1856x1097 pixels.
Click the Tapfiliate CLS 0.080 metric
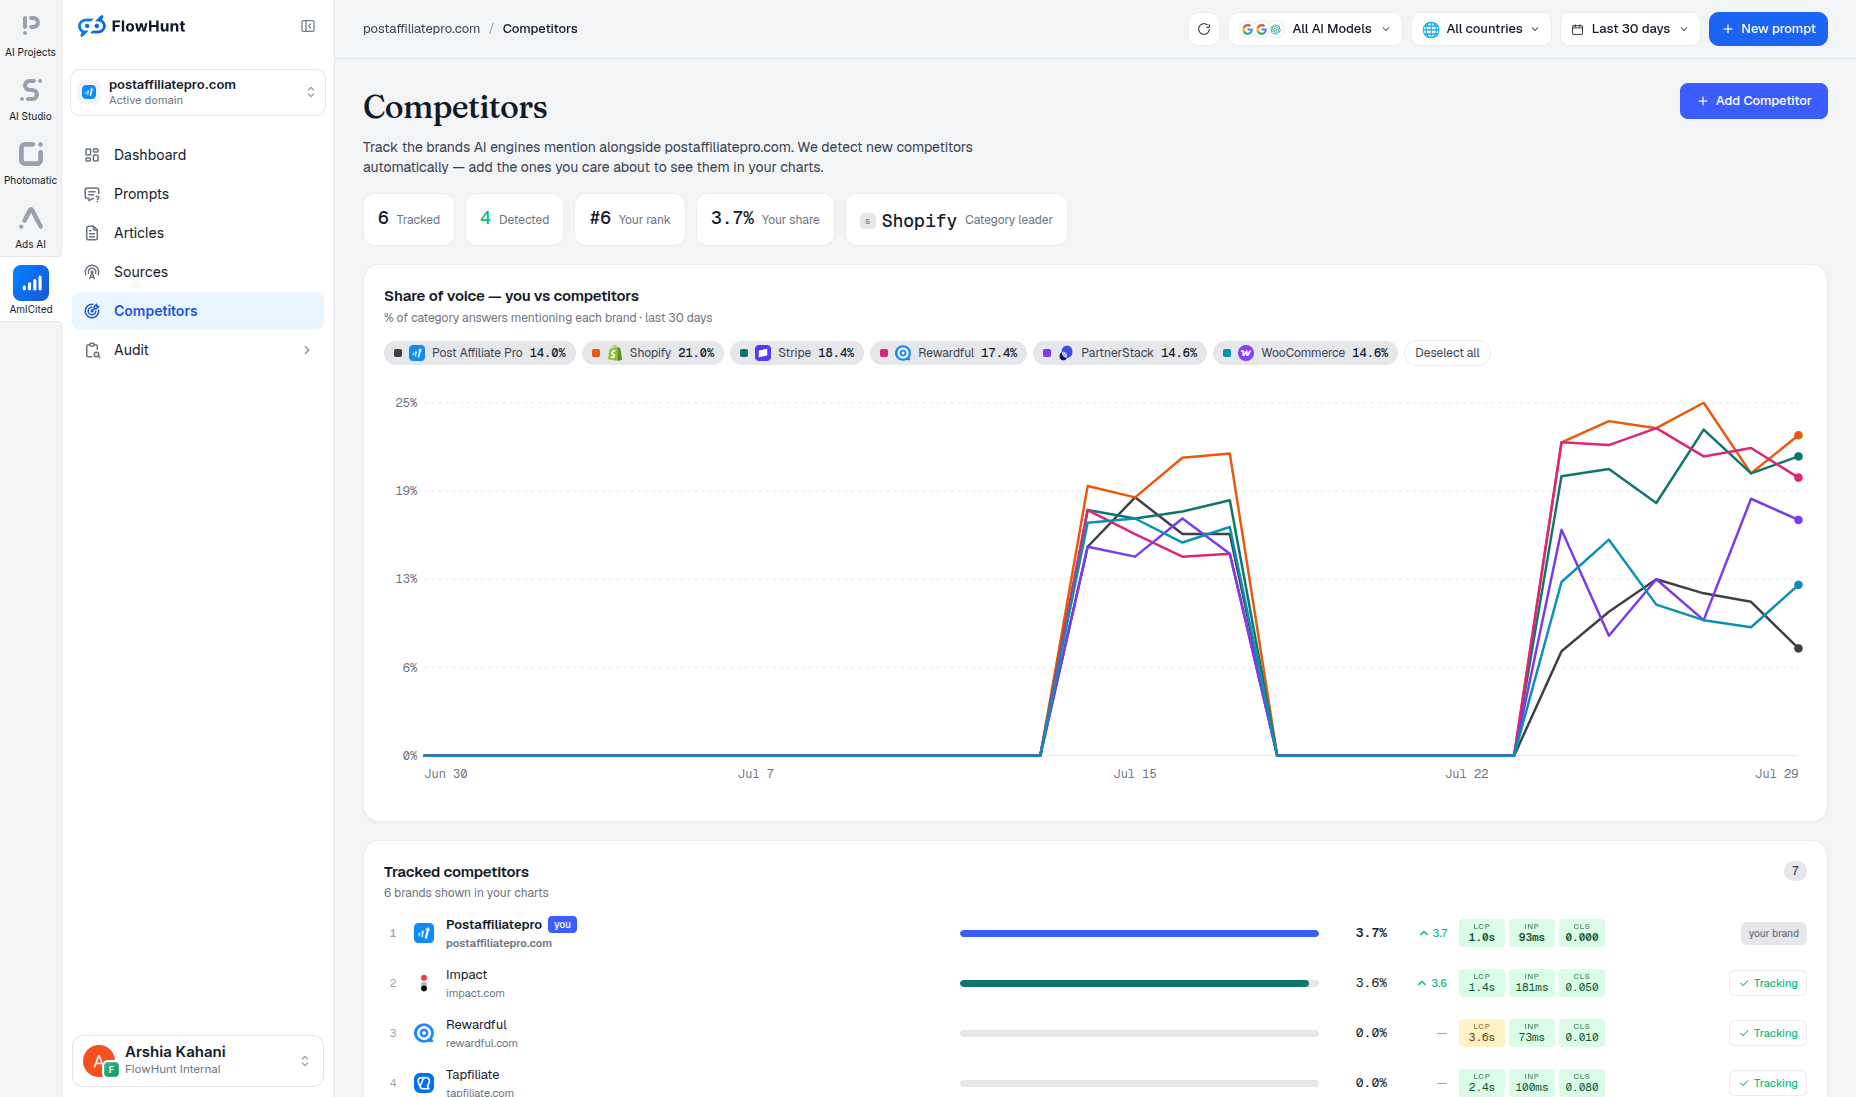1582,1083
